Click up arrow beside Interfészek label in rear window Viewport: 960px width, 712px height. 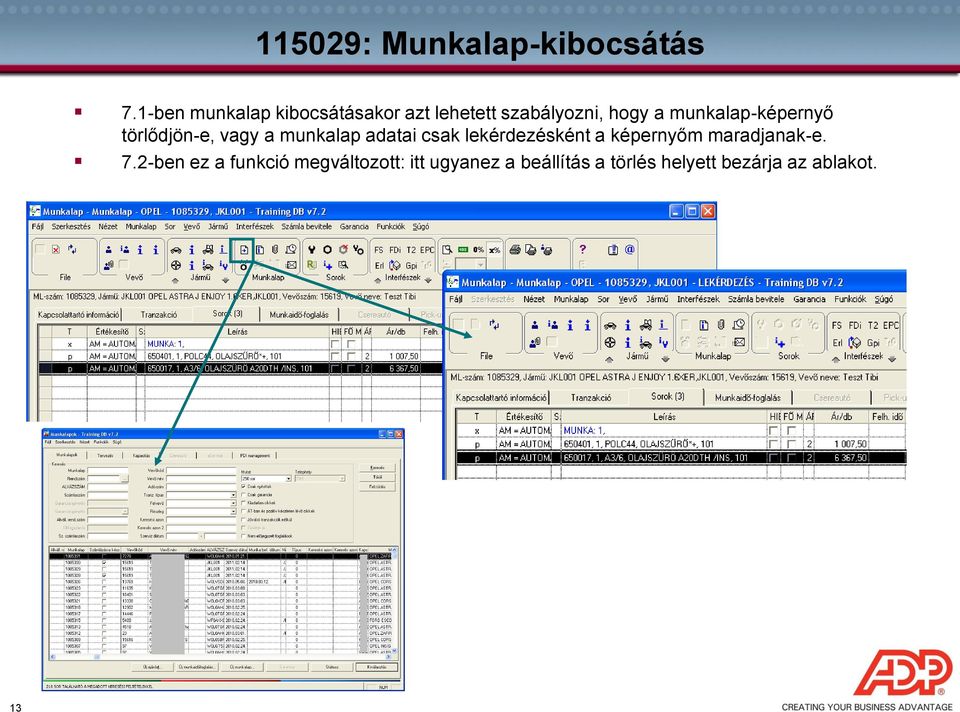(x=378, y=281)
